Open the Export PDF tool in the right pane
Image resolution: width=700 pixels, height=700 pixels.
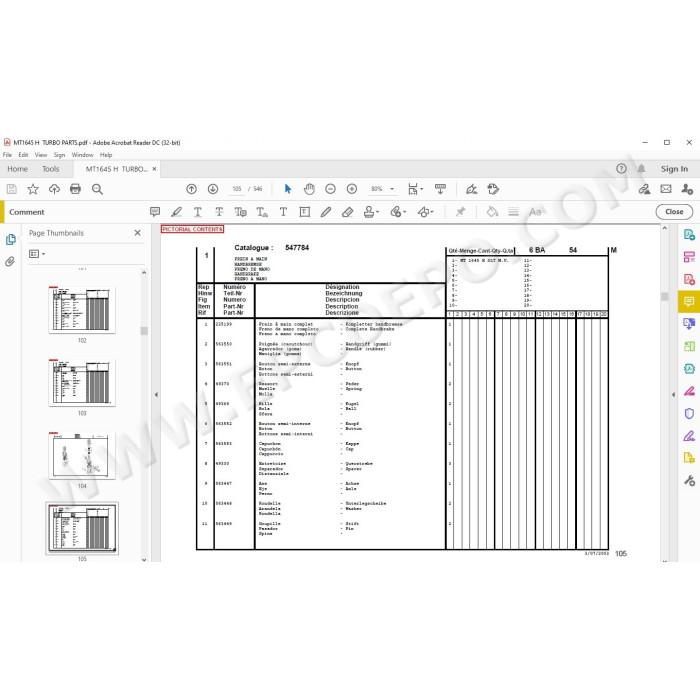coord(689,234)
